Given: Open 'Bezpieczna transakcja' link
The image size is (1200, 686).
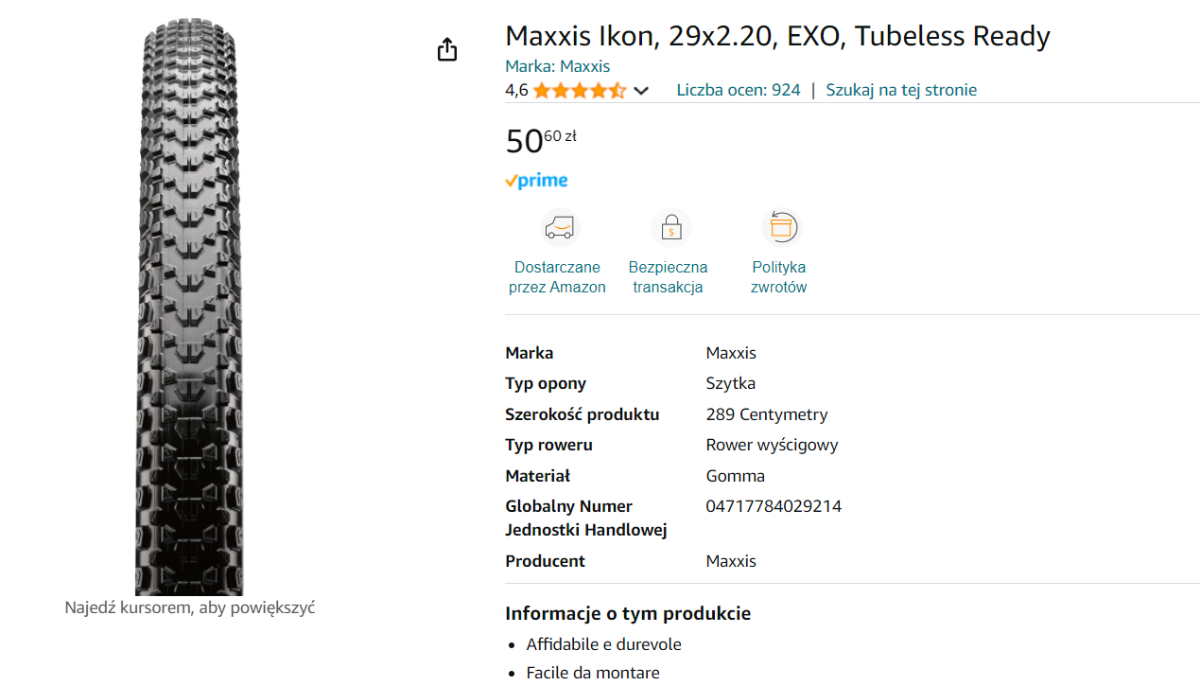Looking at the screenshot, I should [x=668, y=277].
